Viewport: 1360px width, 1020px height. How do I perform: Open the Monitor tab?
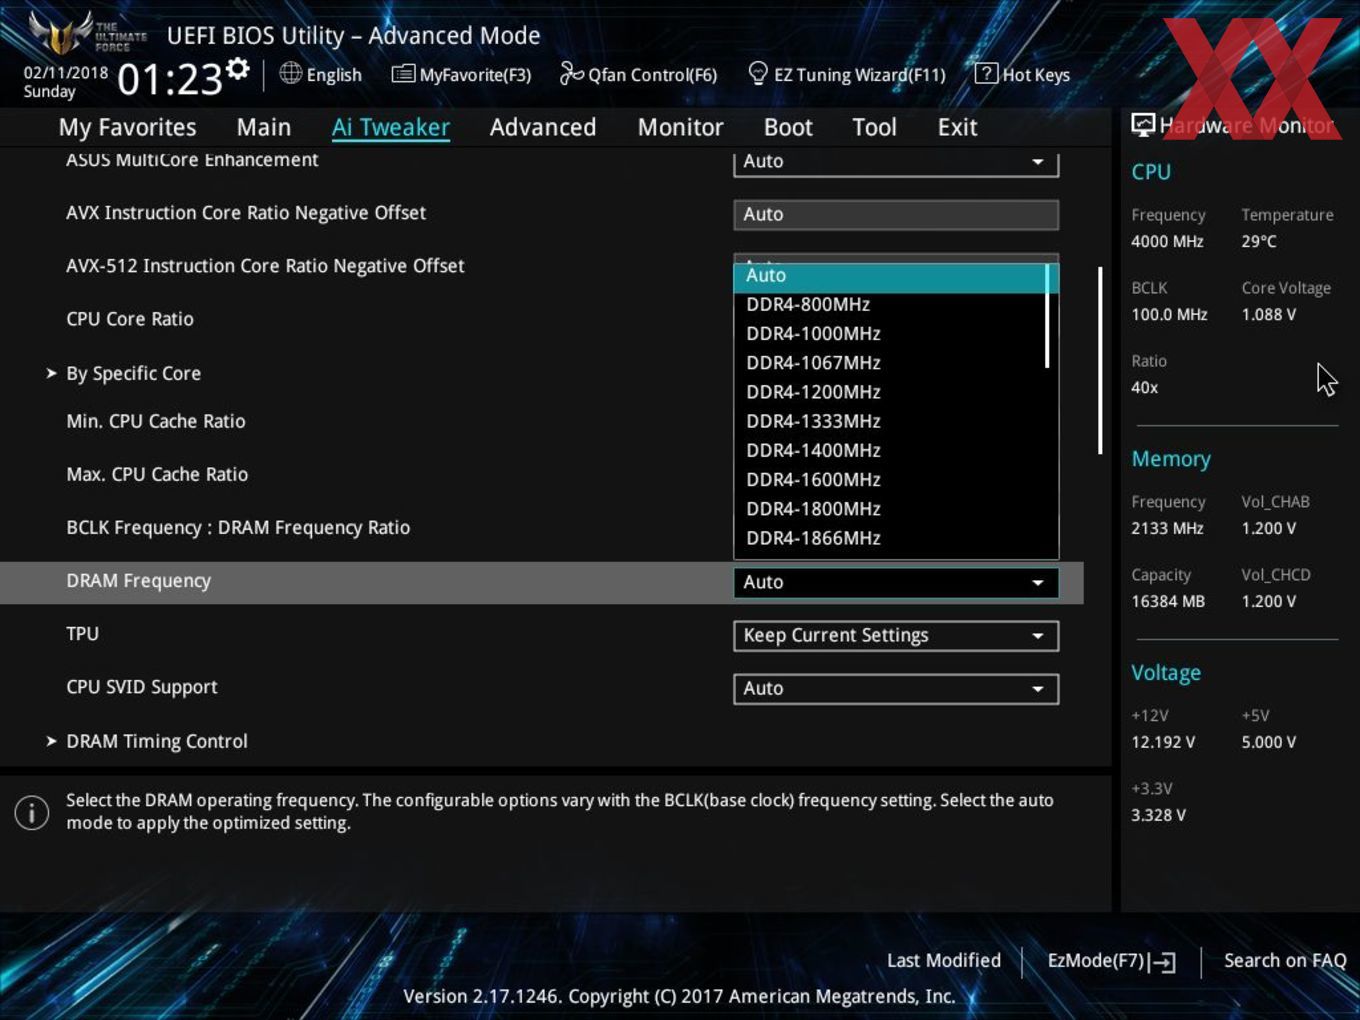(x=680, y=127)
